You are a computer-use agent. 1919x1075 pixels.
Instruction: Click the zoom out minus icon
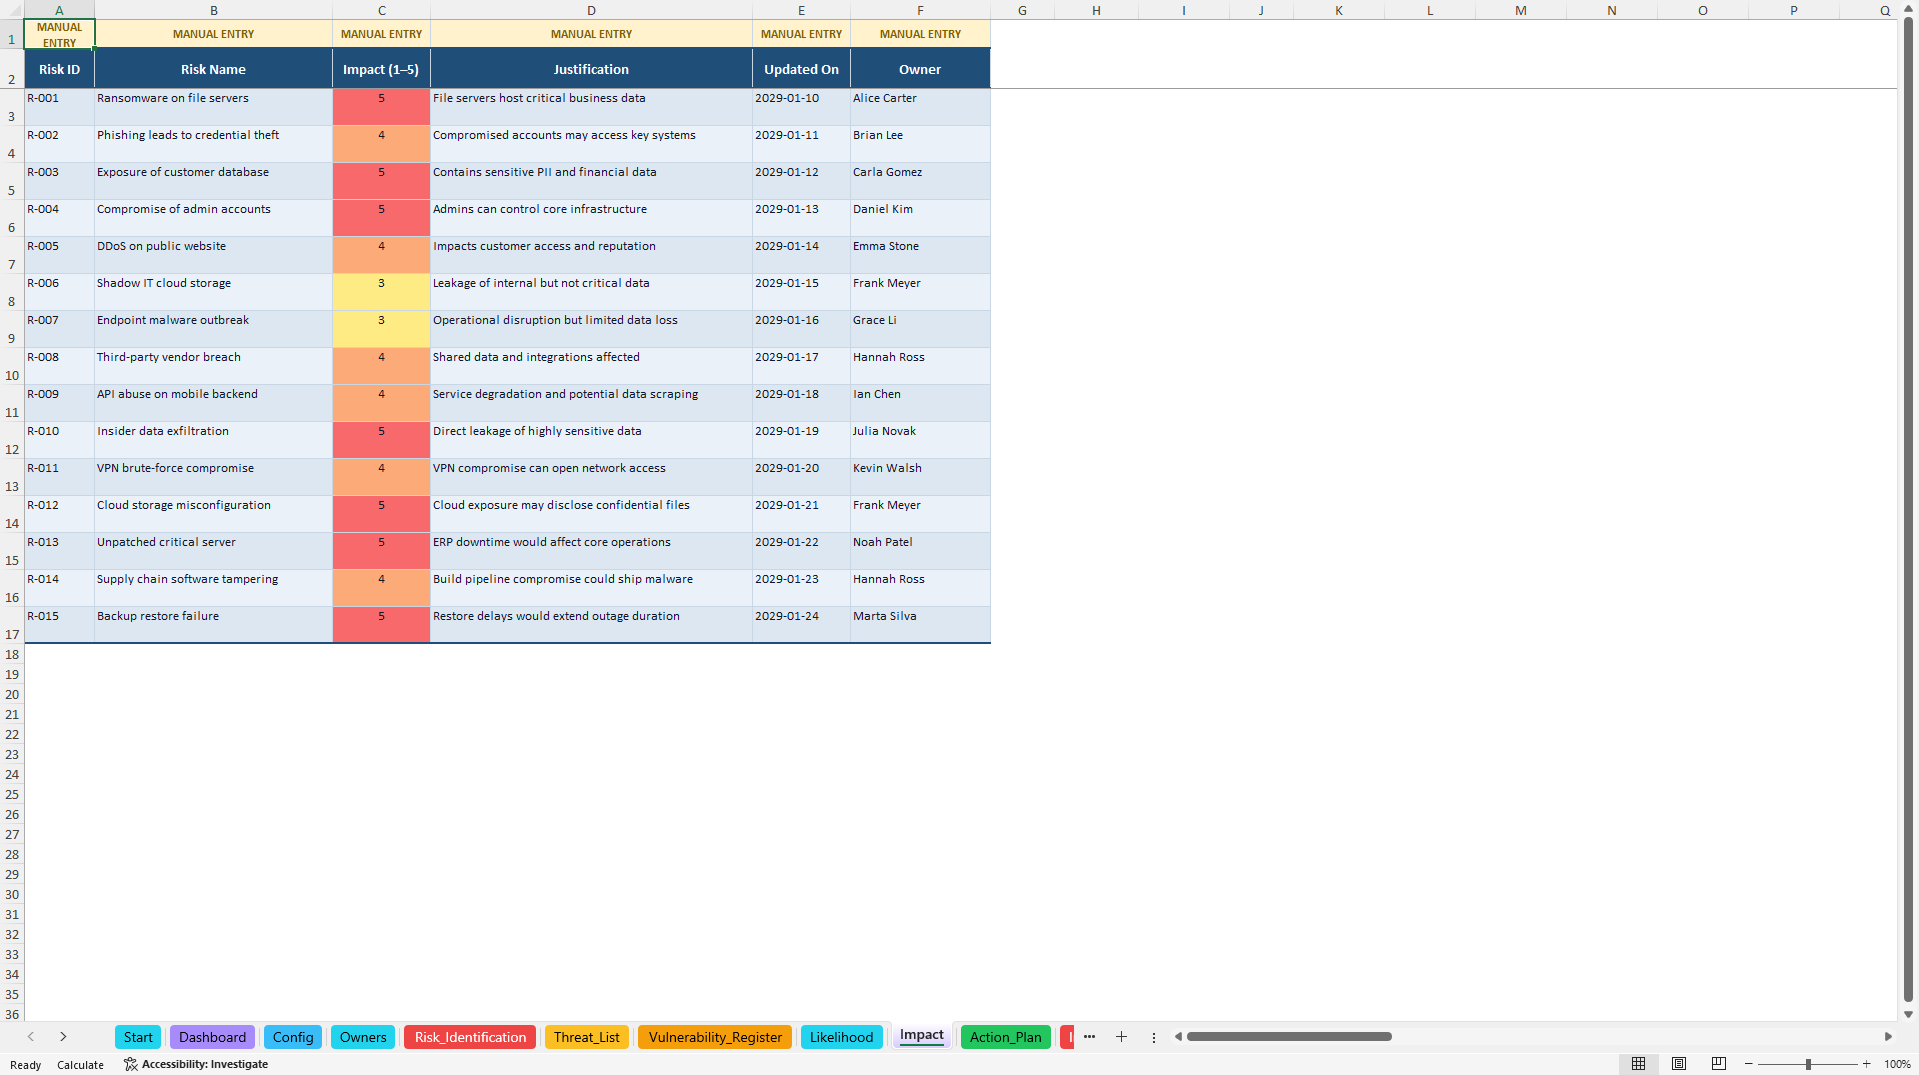coord(1749,1064)
